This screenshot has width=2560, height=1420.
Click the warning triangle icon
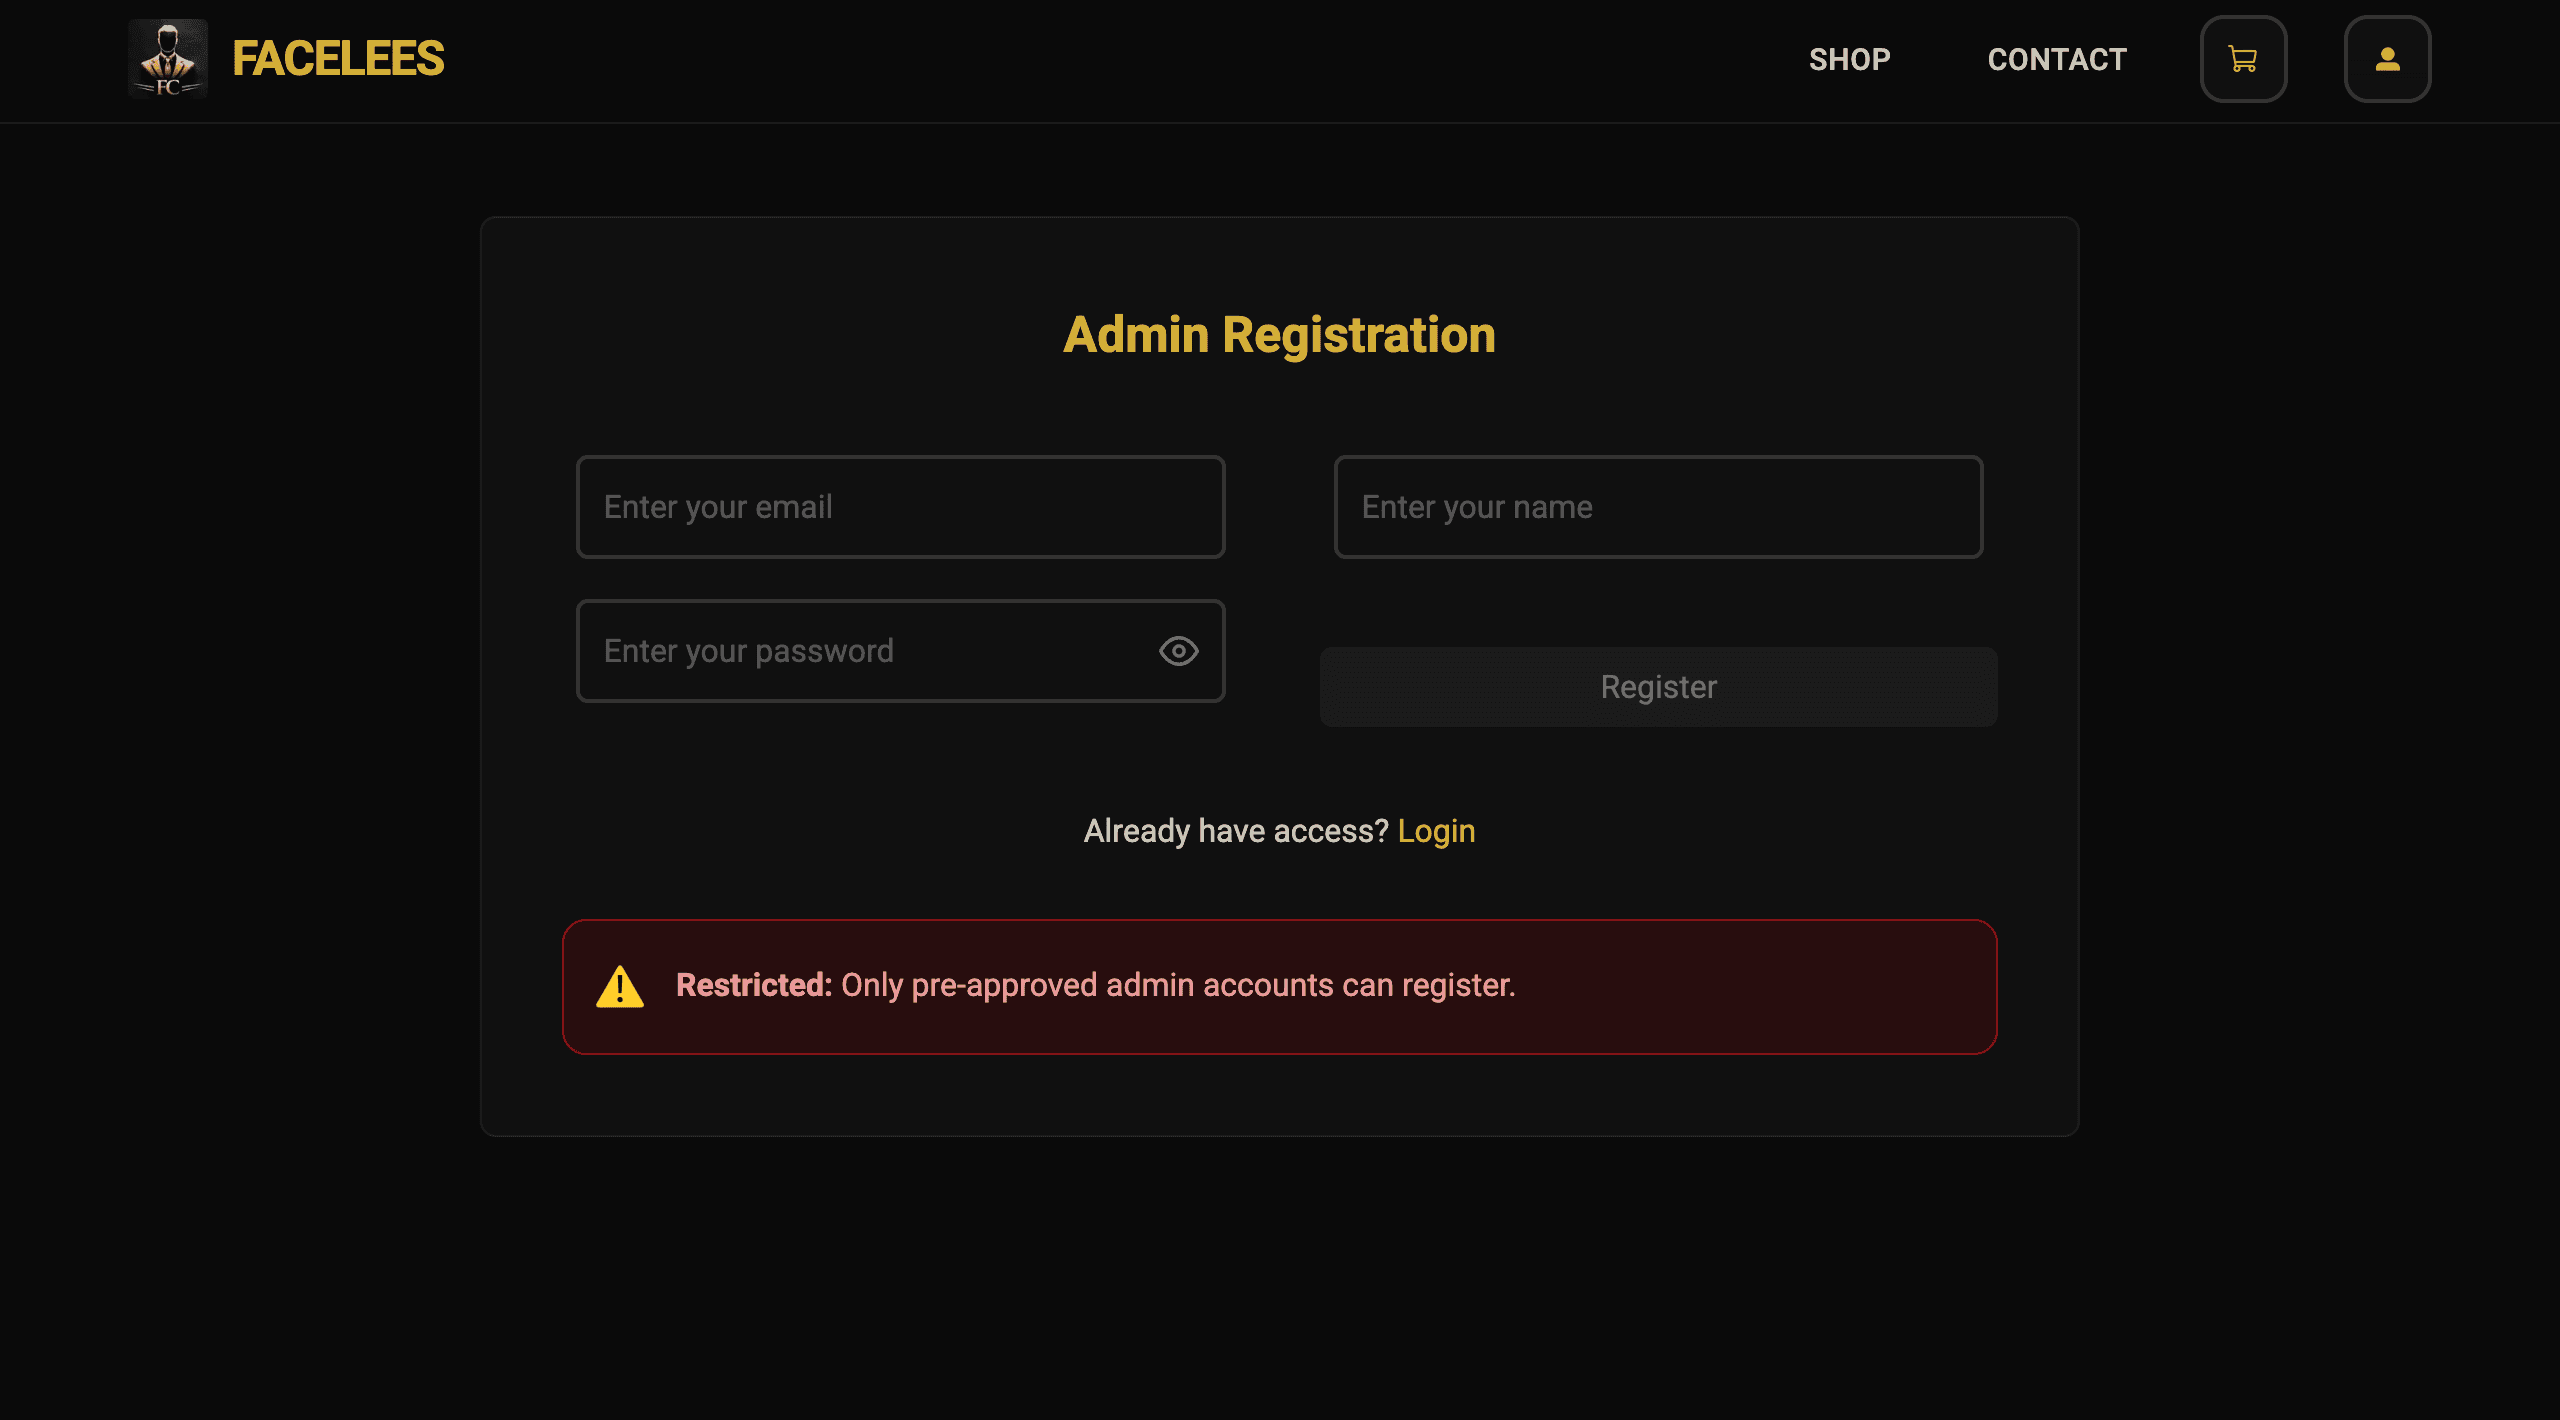pyautogui.click(x=622, y=986)
